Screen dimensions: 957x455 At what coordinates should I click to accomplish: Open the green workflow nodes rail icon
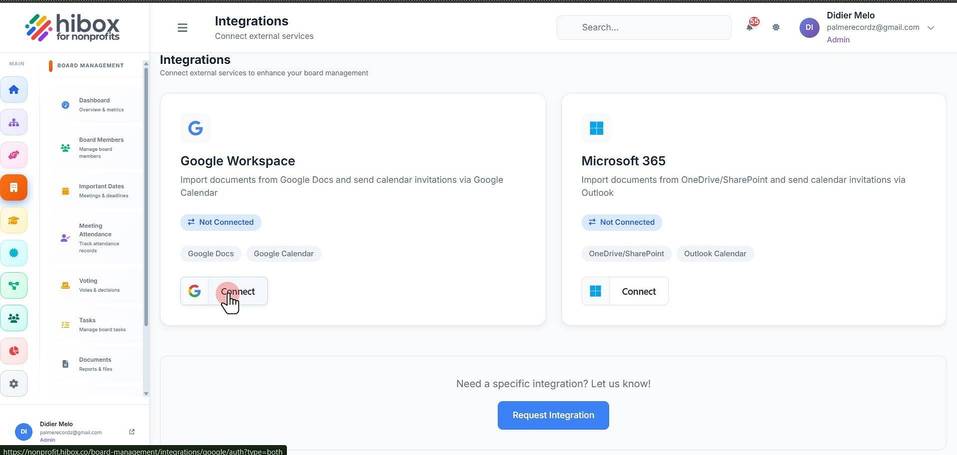tap(13, 285)
